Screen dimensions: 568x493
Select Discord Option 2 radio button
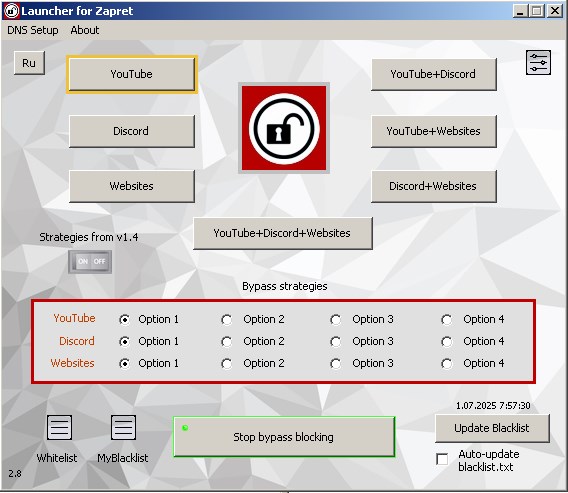227,342
